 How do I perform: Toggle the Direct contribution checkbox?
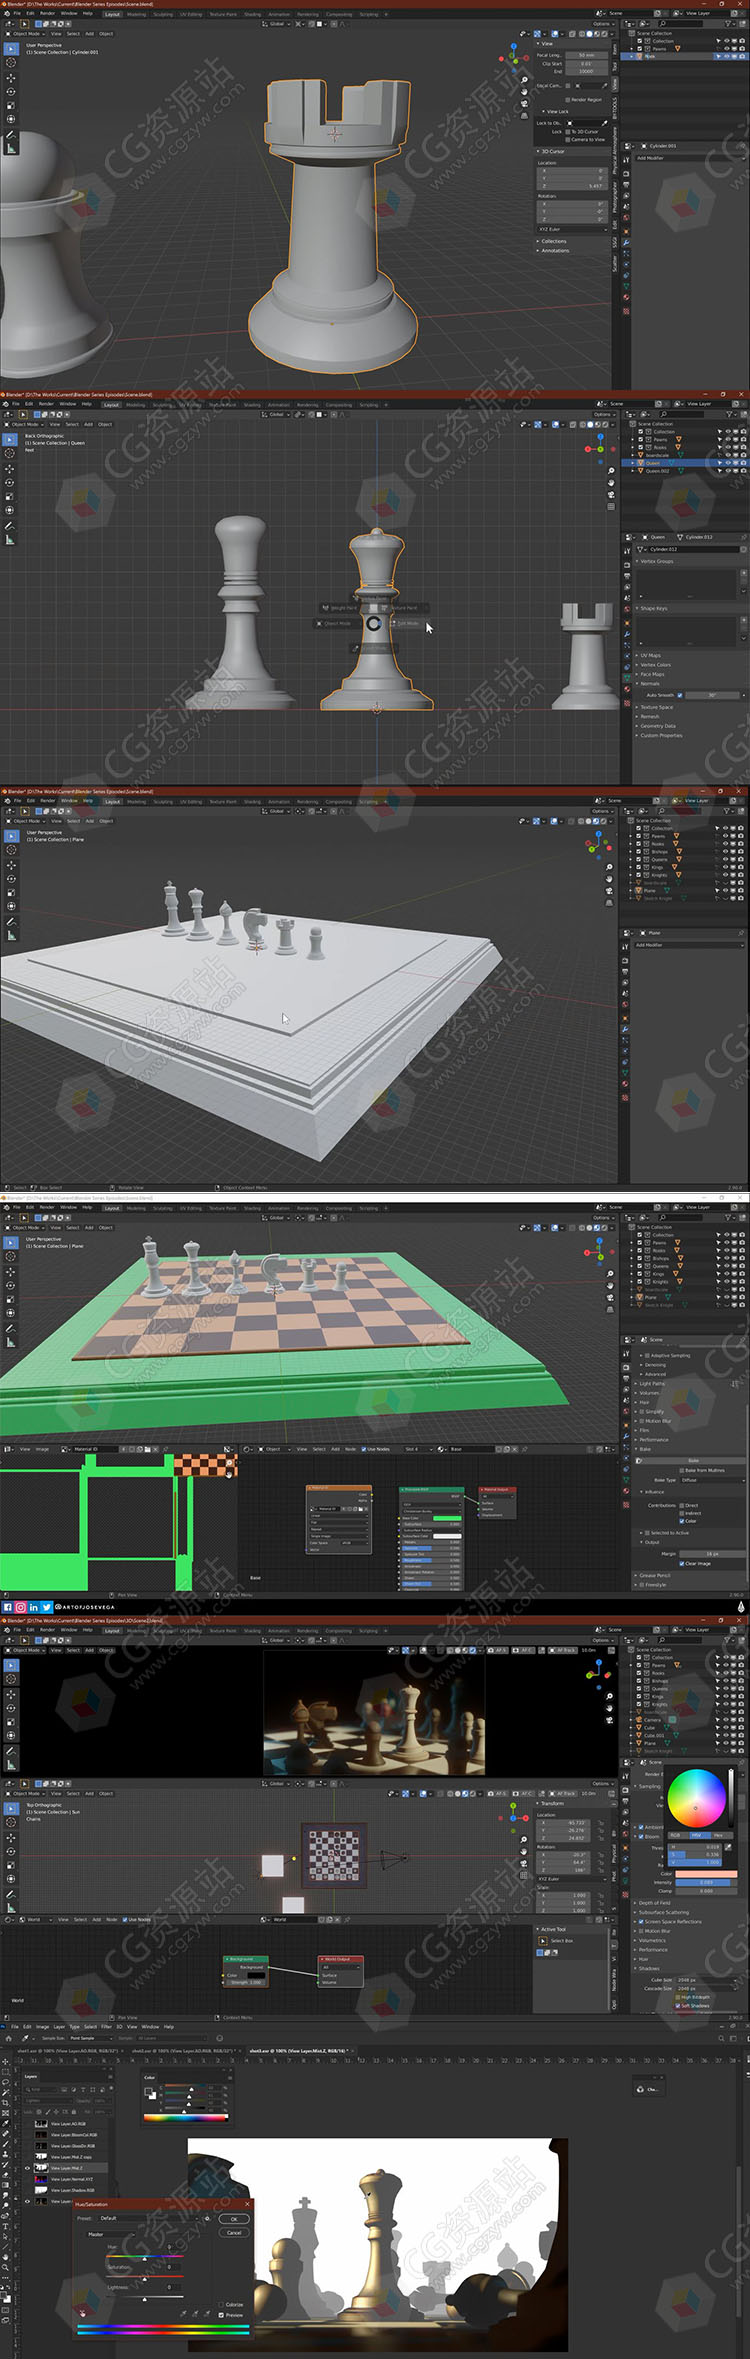tap(682, 1505)
